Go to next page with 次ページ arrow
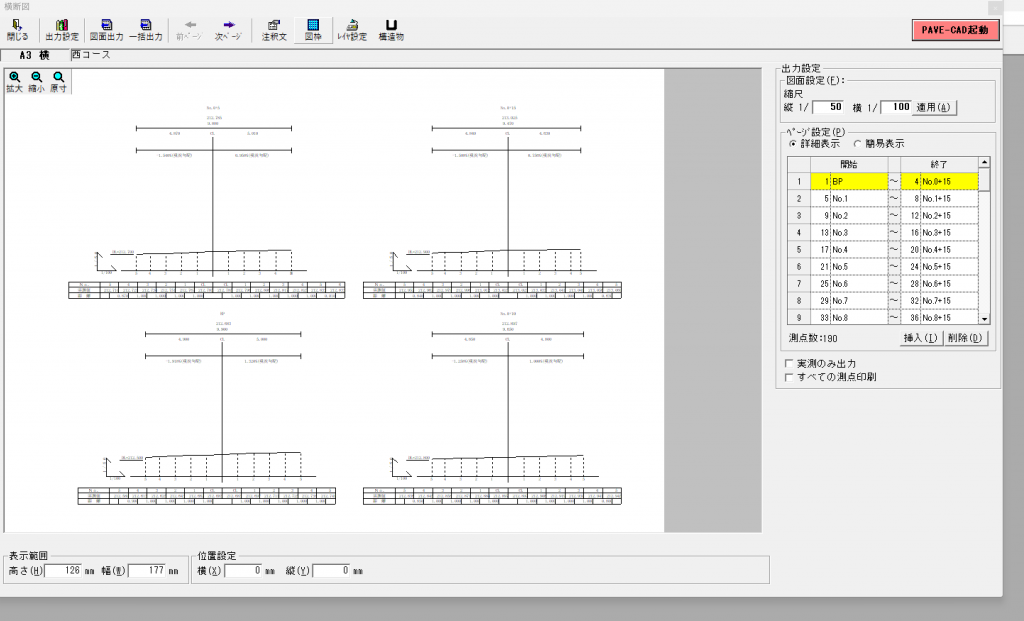 (228, 30)
